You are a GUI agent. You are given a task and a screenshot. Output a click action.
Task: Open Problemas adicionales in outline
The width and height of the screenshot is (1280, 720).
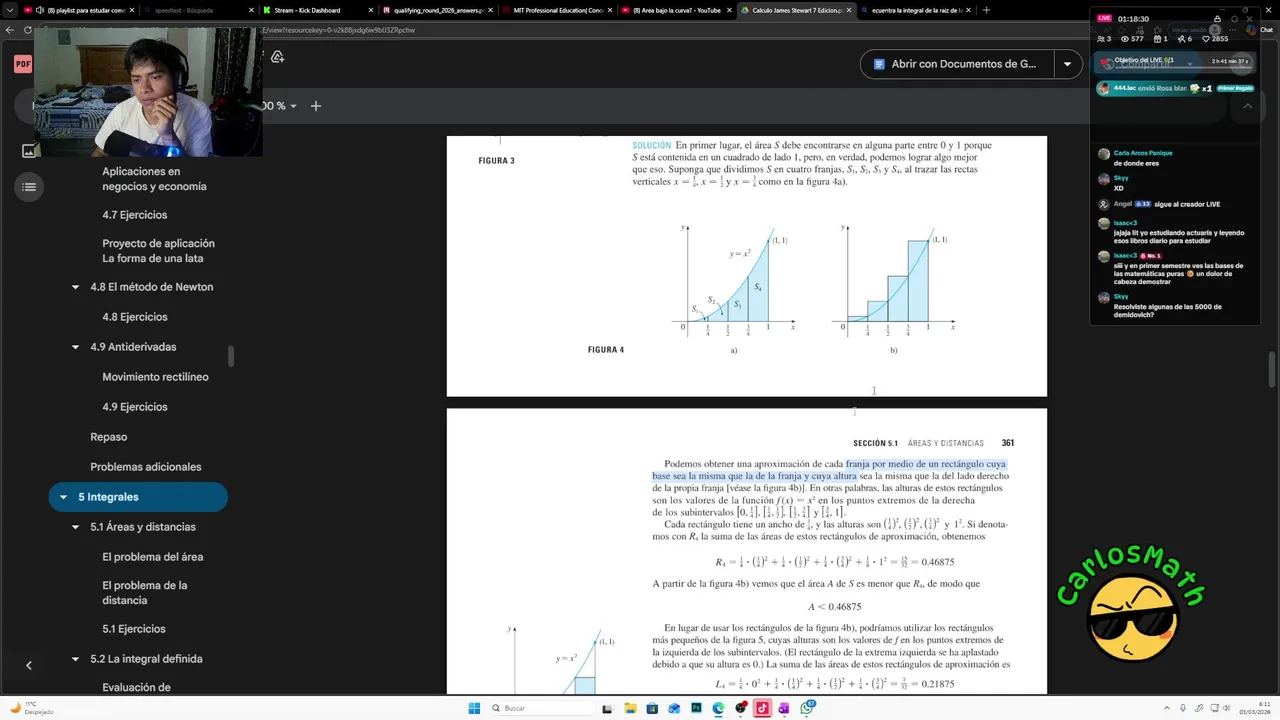(146, 467)
